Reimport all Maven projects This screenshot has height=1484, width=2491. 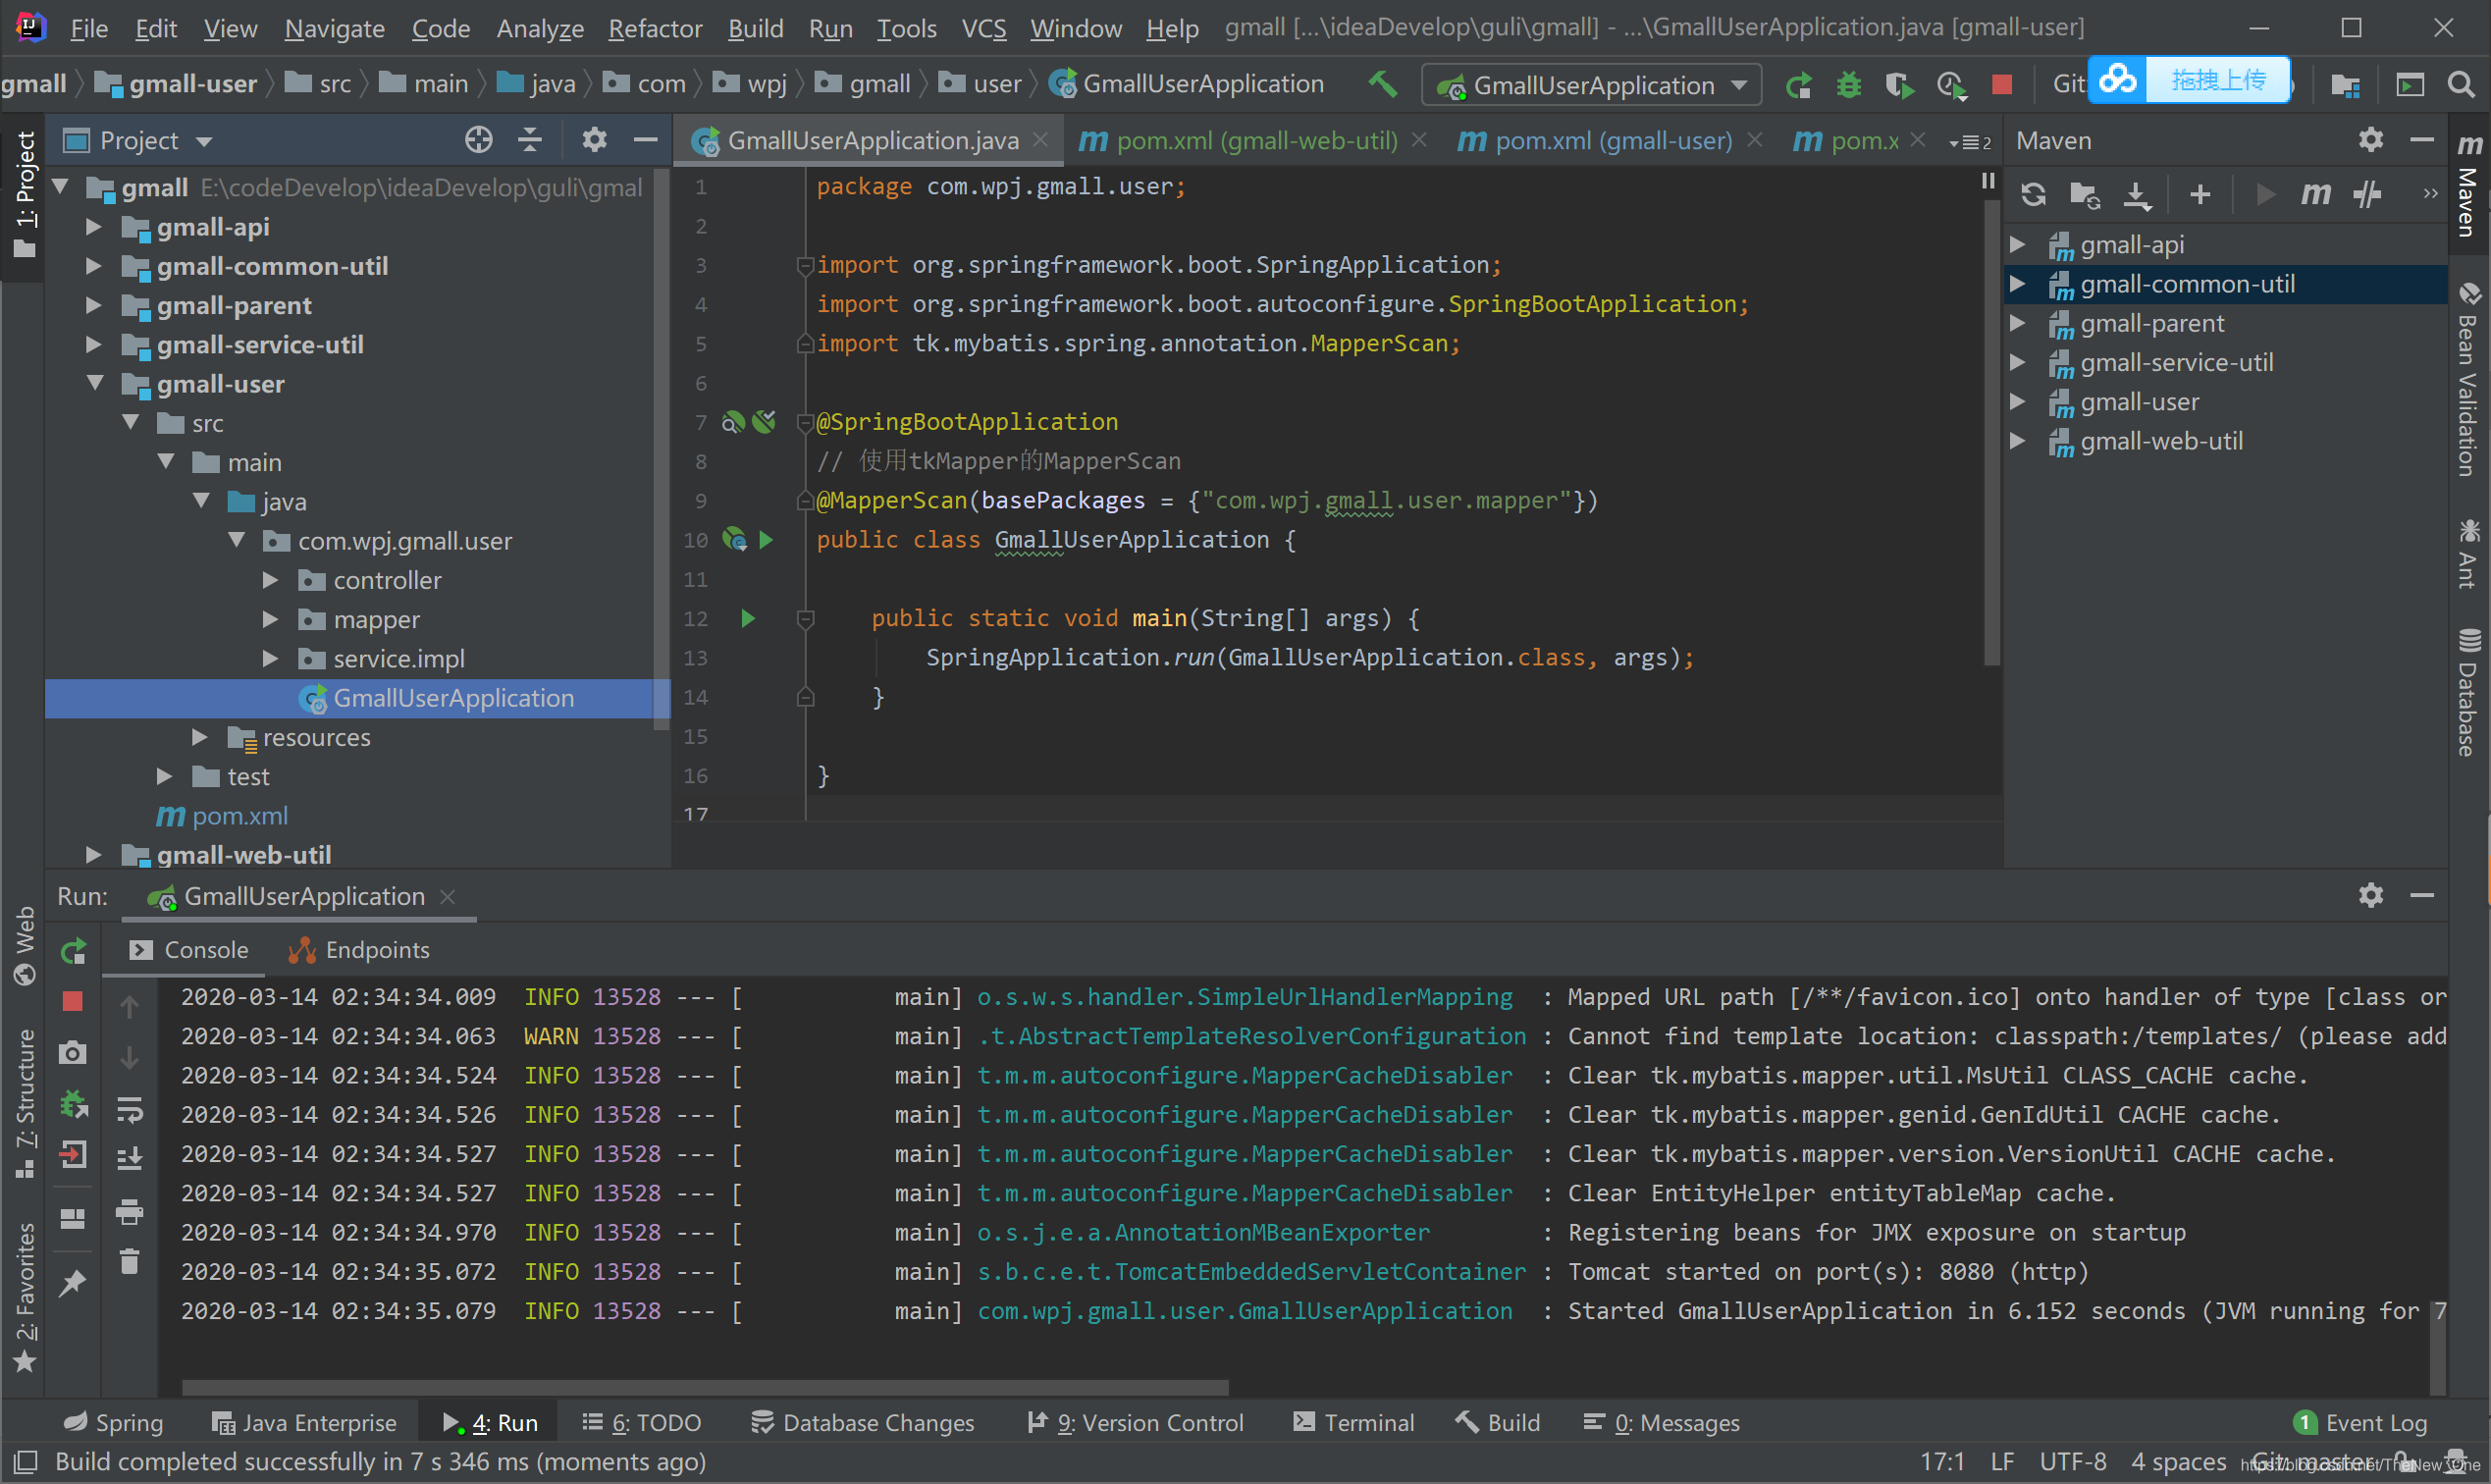pyautogui.click(x=2033, y=194)
